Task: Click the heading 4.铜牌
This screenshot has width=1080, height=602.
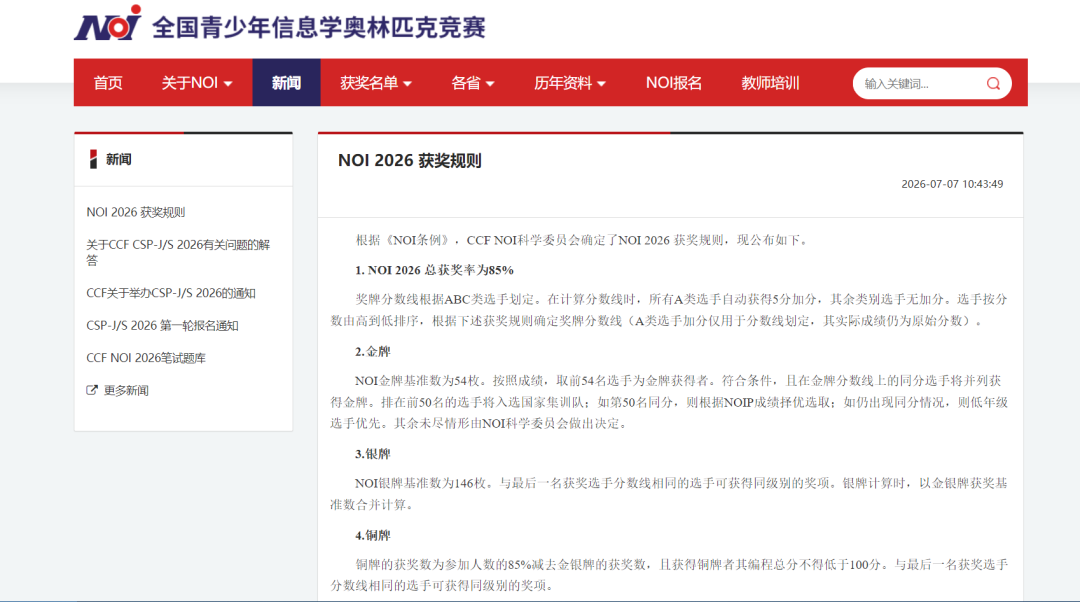Action: tap(373, 535)
